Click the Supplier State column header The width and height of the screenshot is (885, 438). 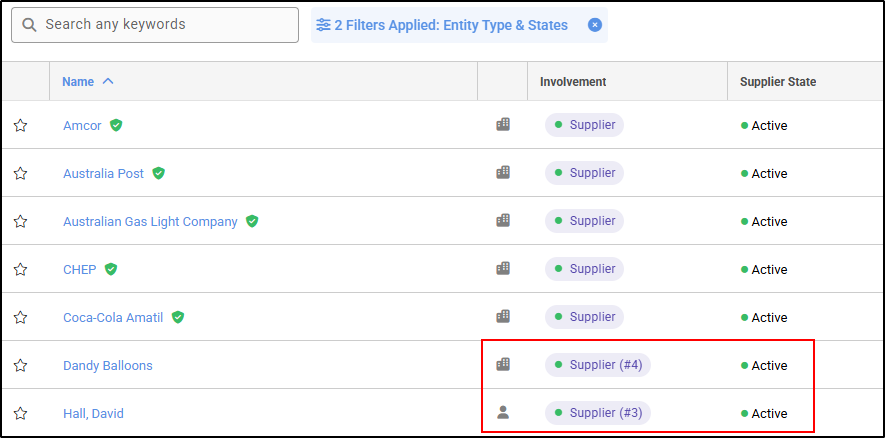coord(777,82)
